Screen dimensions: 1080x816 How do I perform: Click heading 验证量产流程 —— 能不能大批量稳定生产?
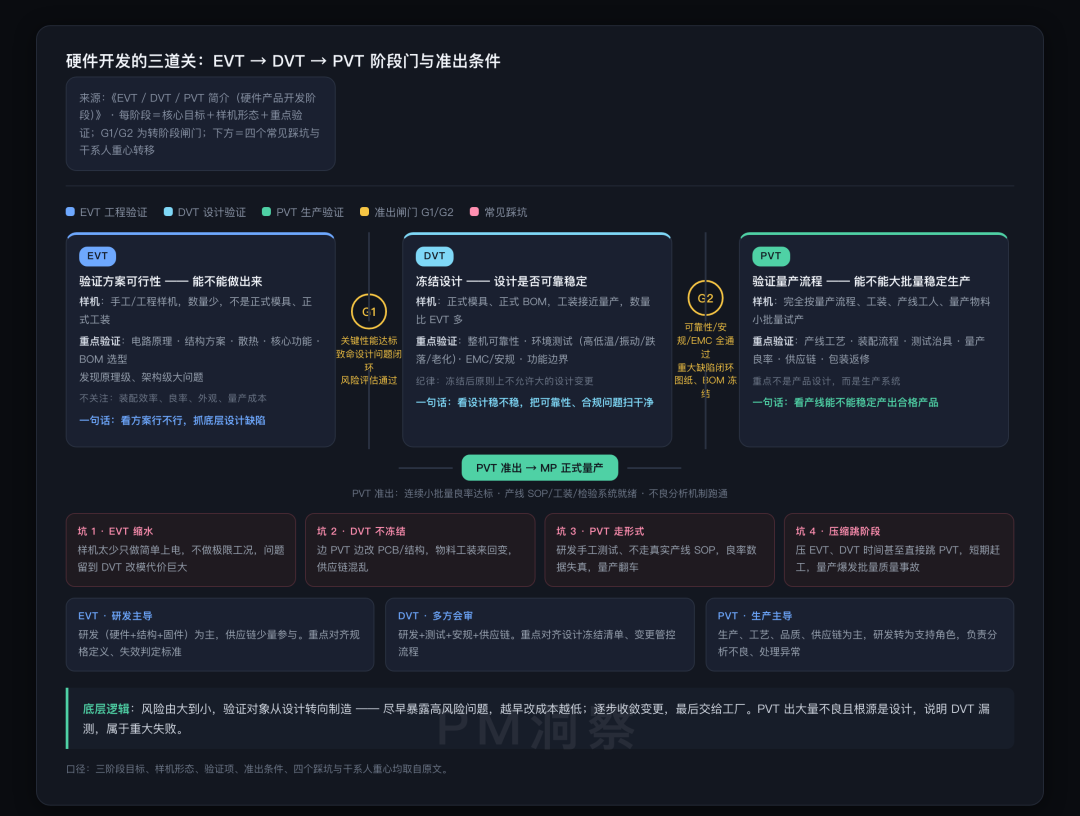point(861,281)
